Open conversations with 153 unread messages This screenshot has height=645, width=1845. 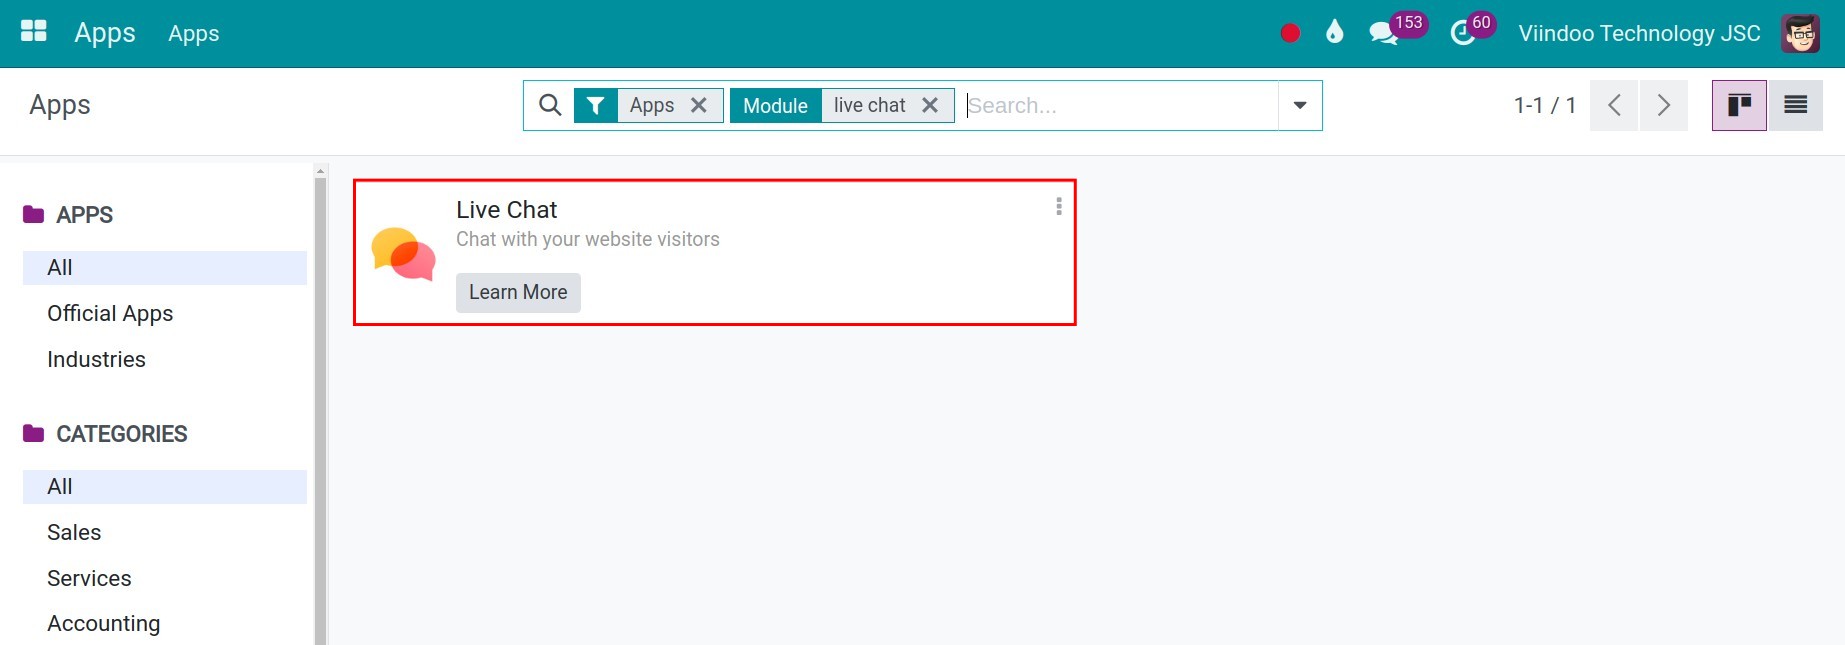pyautogui.click(x=1397, y=30)
